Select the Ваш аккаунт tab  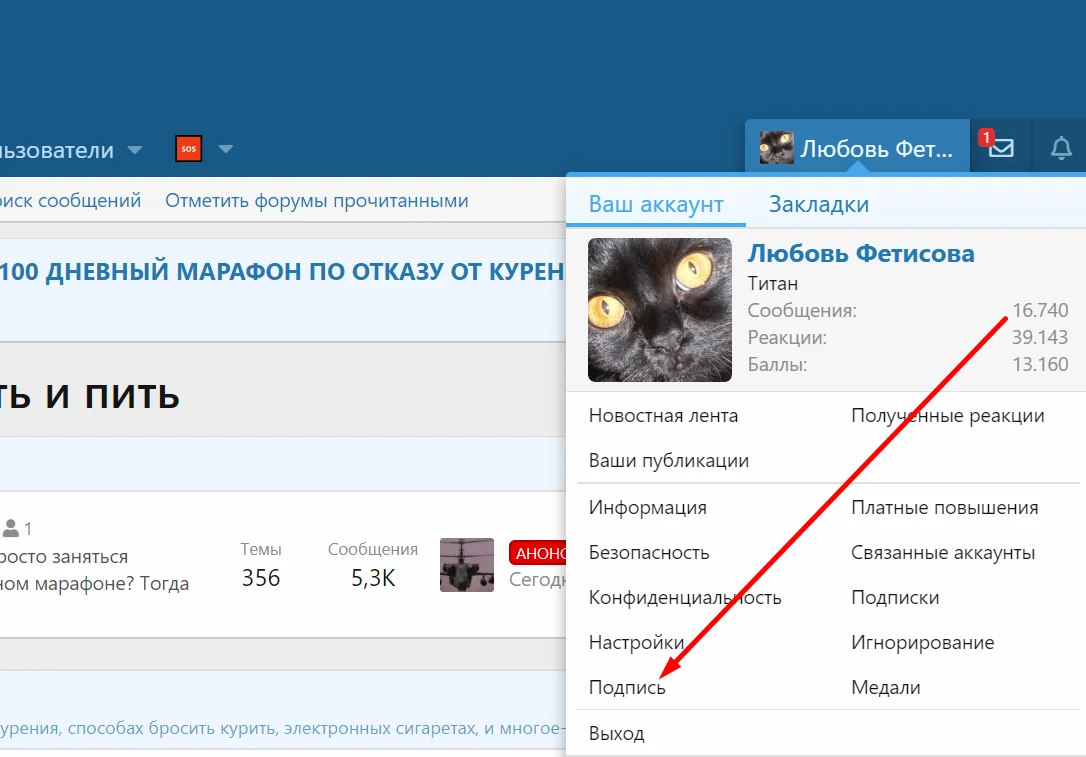coord(655,204)
